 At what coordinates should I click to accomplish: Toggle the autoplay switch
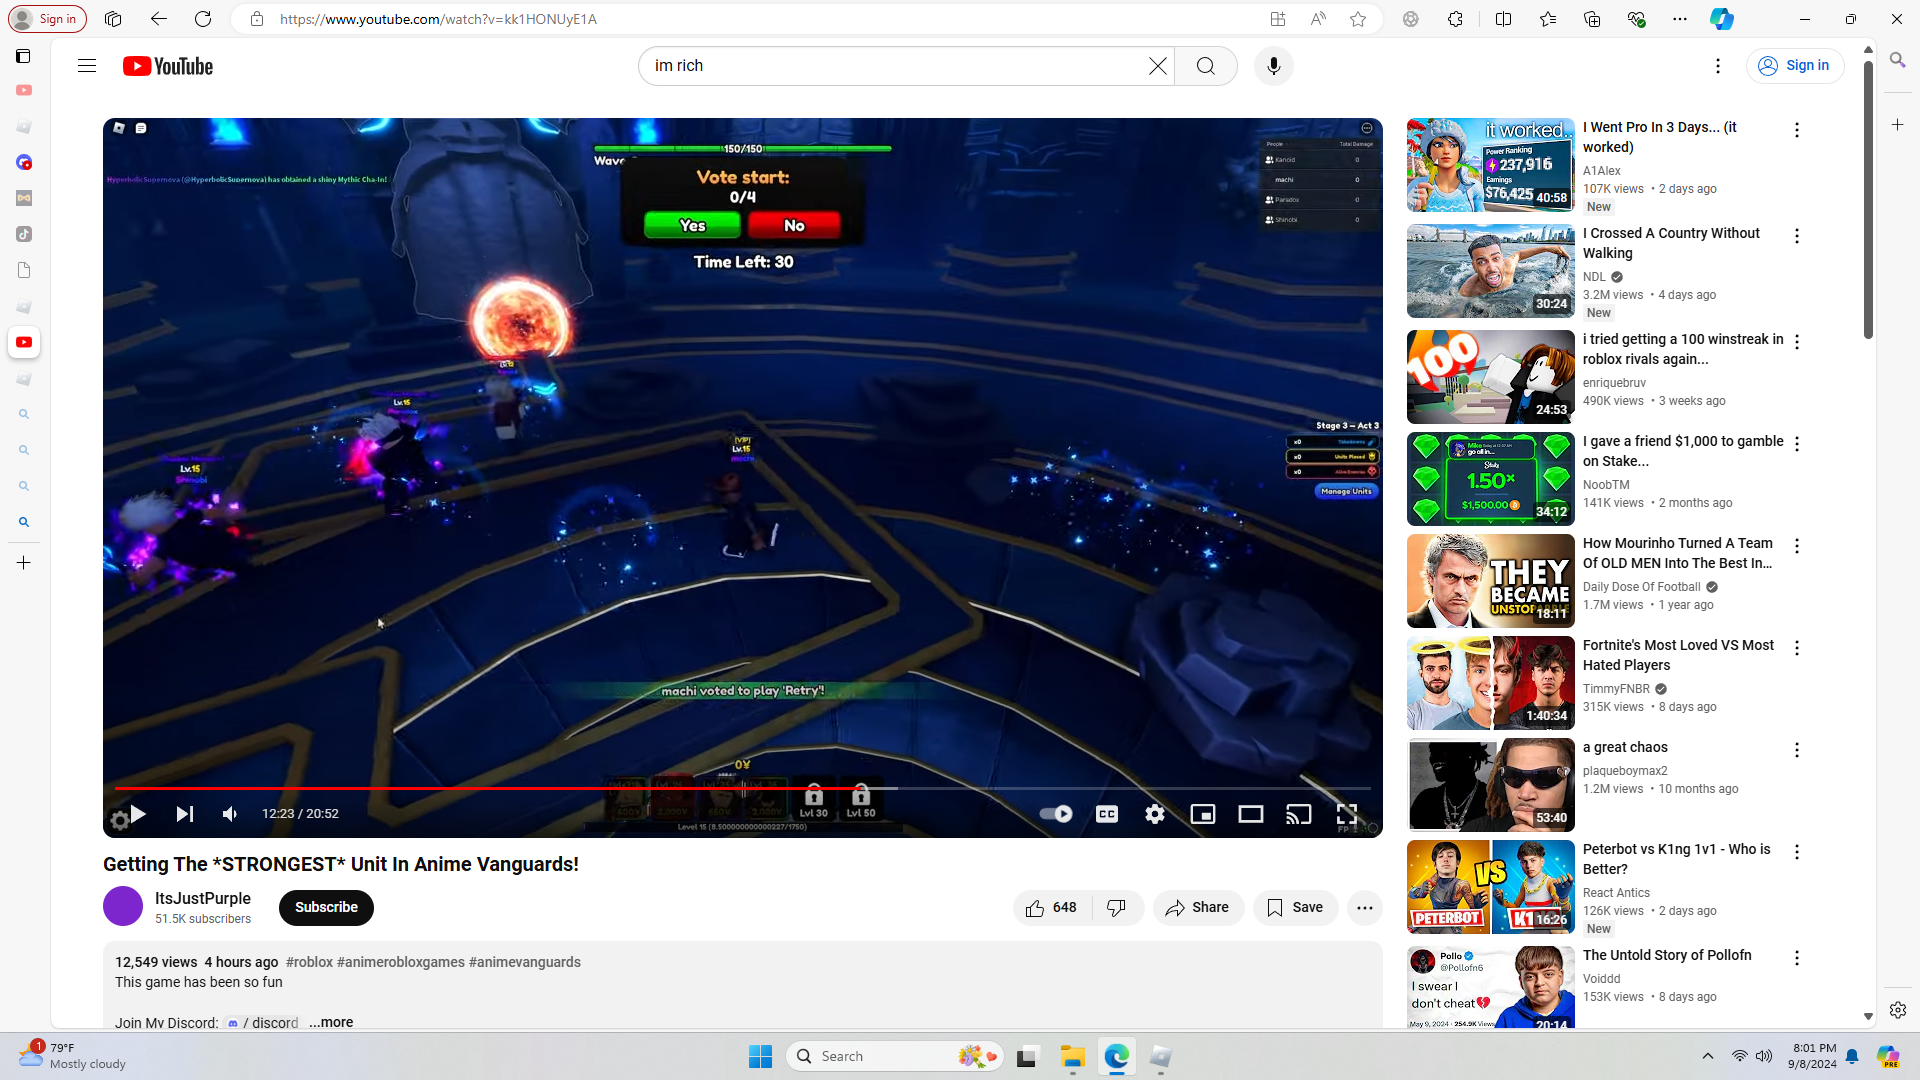pos(1055,814)
